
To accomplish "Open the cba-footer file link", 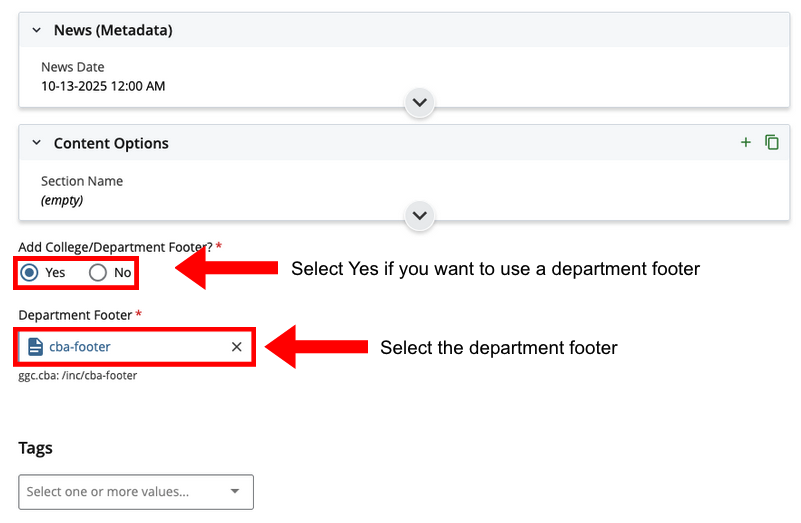I will pyautogui.click(x=80, y=347).
